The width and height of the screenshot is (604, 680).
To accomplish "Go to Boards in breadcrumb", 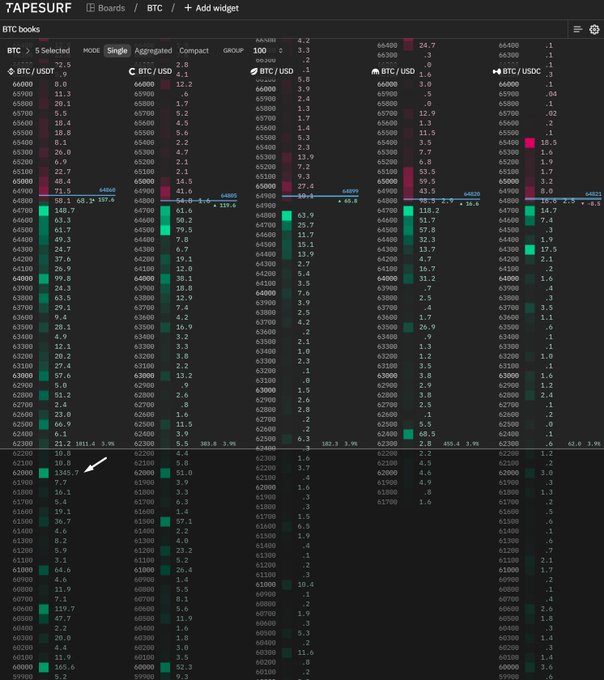I will pyautogui.click(x=111, y=8).
